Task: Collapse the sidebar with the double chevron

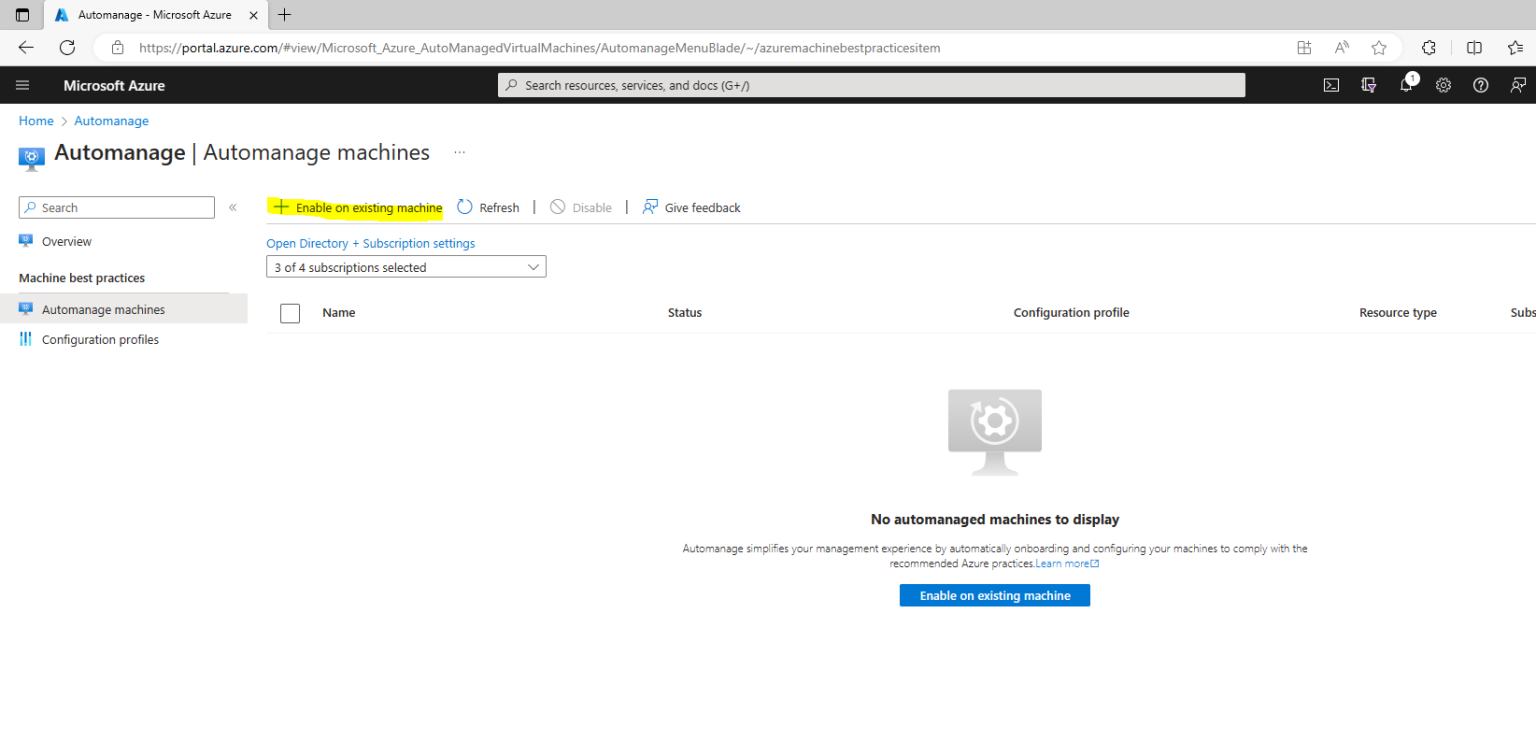Action: click(232, 207)
